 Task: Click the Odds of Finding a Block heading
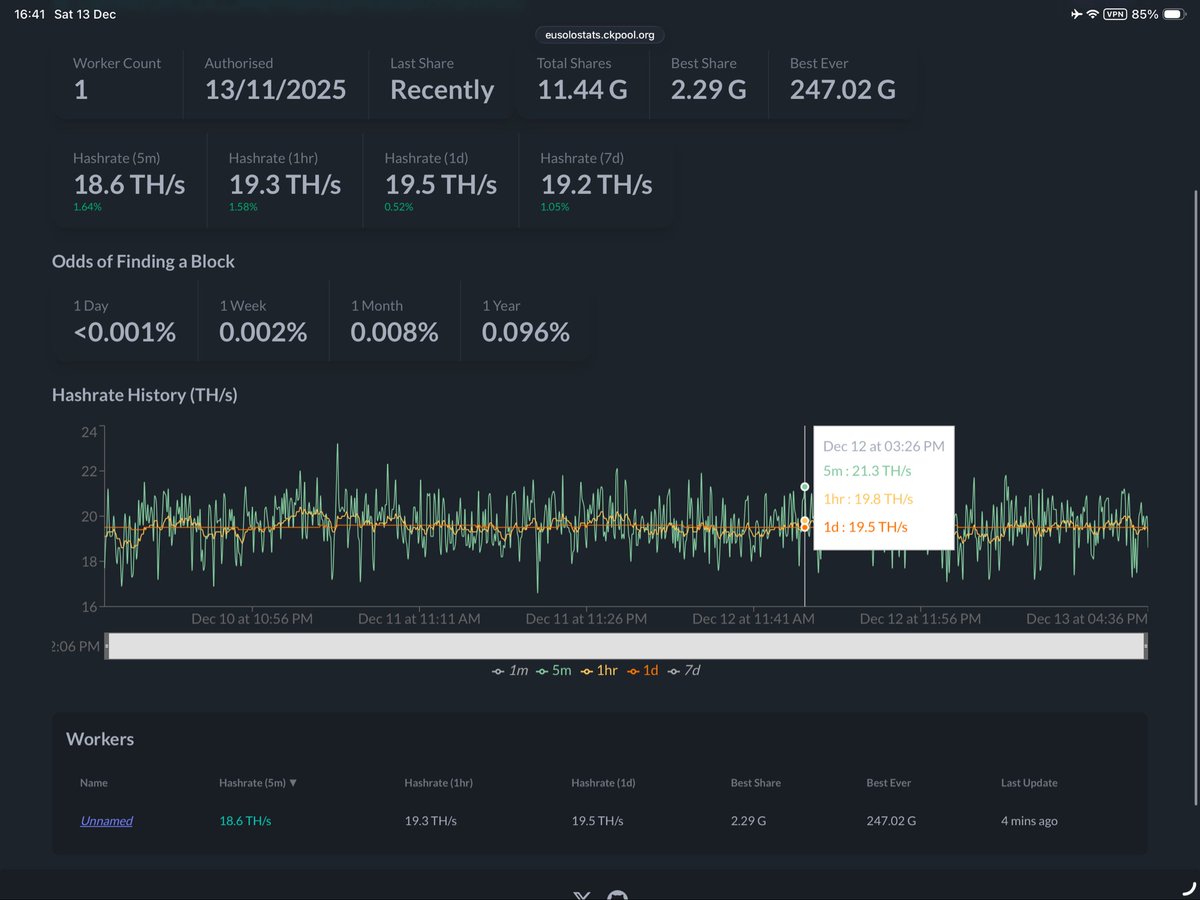coord(144,262)
